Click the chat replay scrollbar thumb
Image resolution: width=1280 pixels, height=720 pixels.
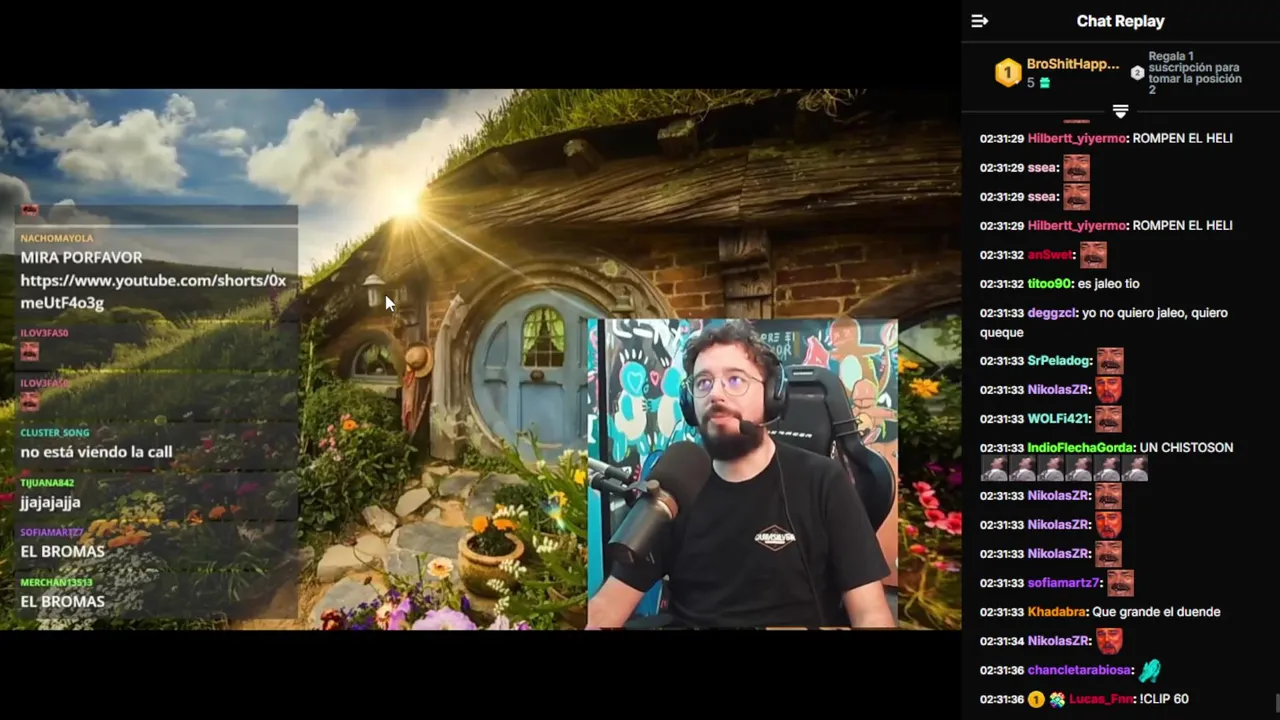[1276, 703]
